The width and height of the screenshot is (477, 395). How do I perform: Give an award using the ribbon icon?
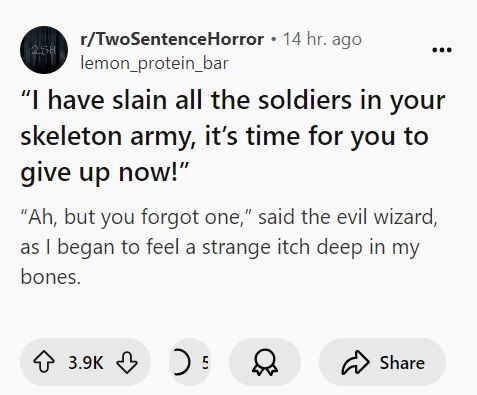point(265,362)
